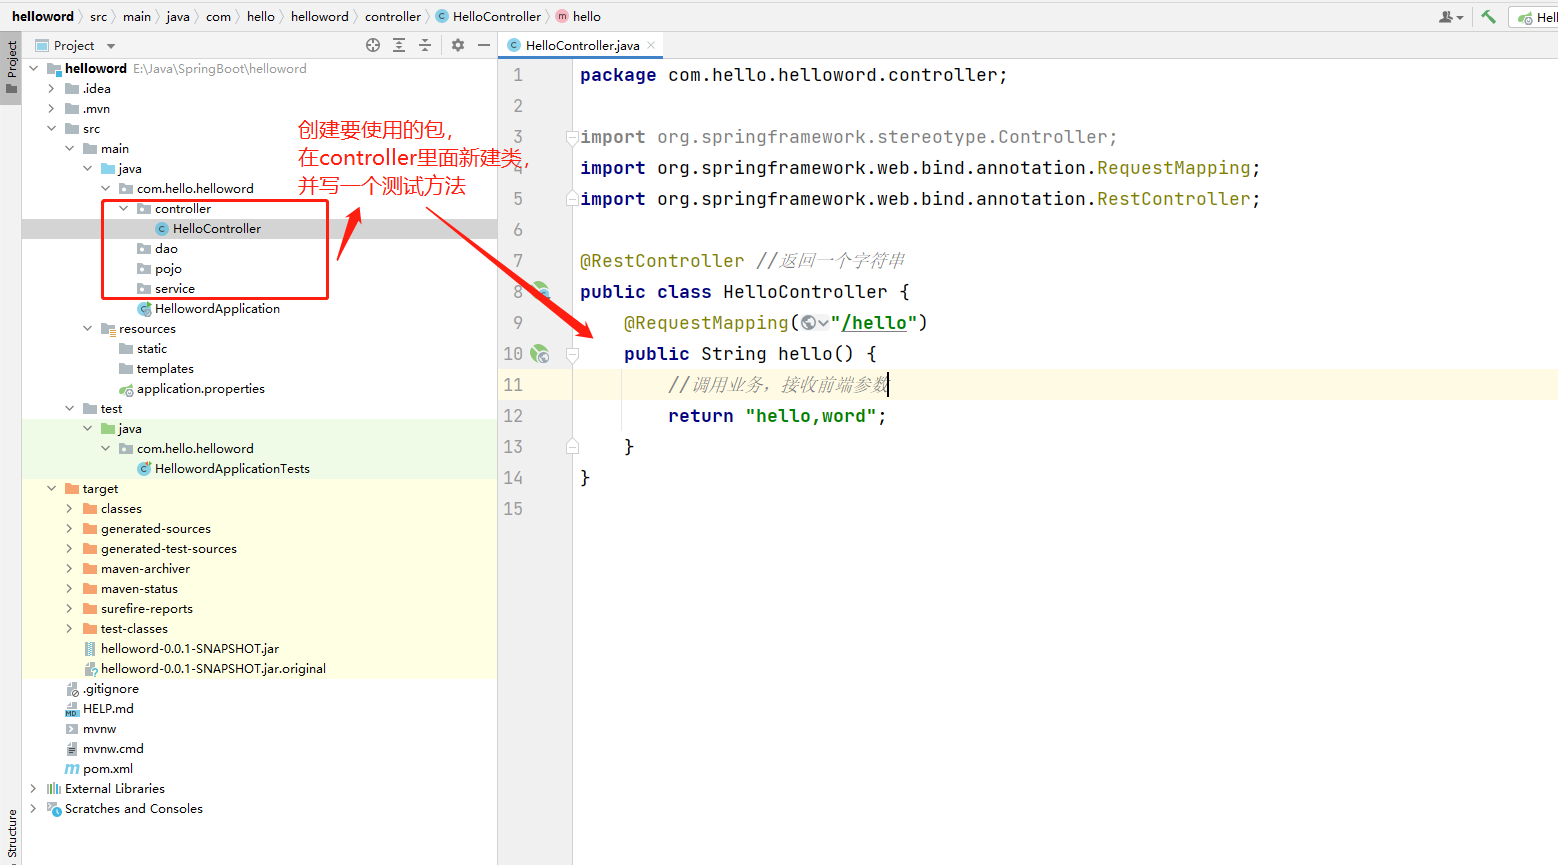The width and height of the screenshot is (1558, 865).
Task: Click main breadcrumb in navigation bar
Action: pos(137,17)
